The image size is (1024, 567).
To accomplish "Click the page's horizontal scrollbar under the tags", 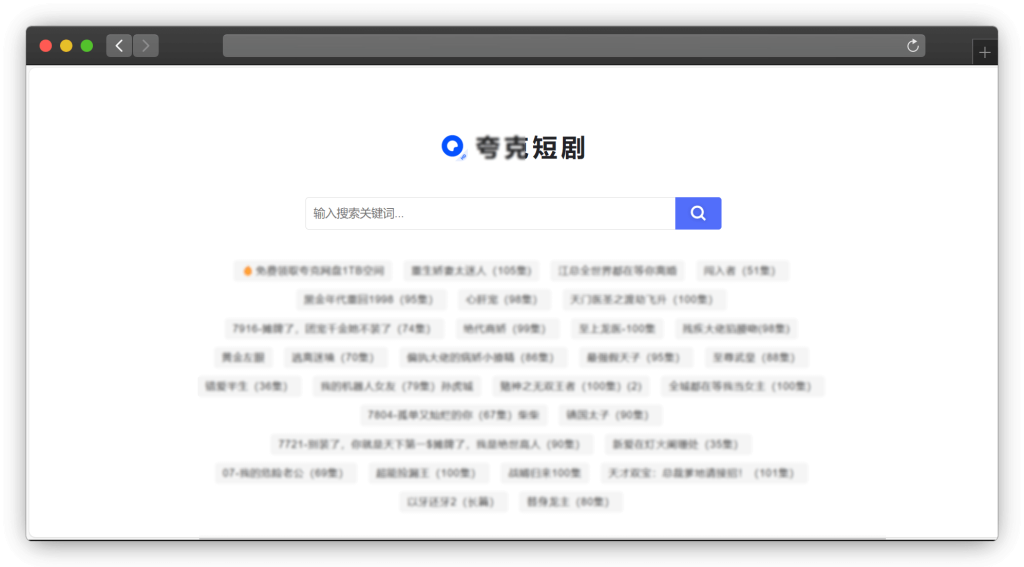I will [542, 539].
